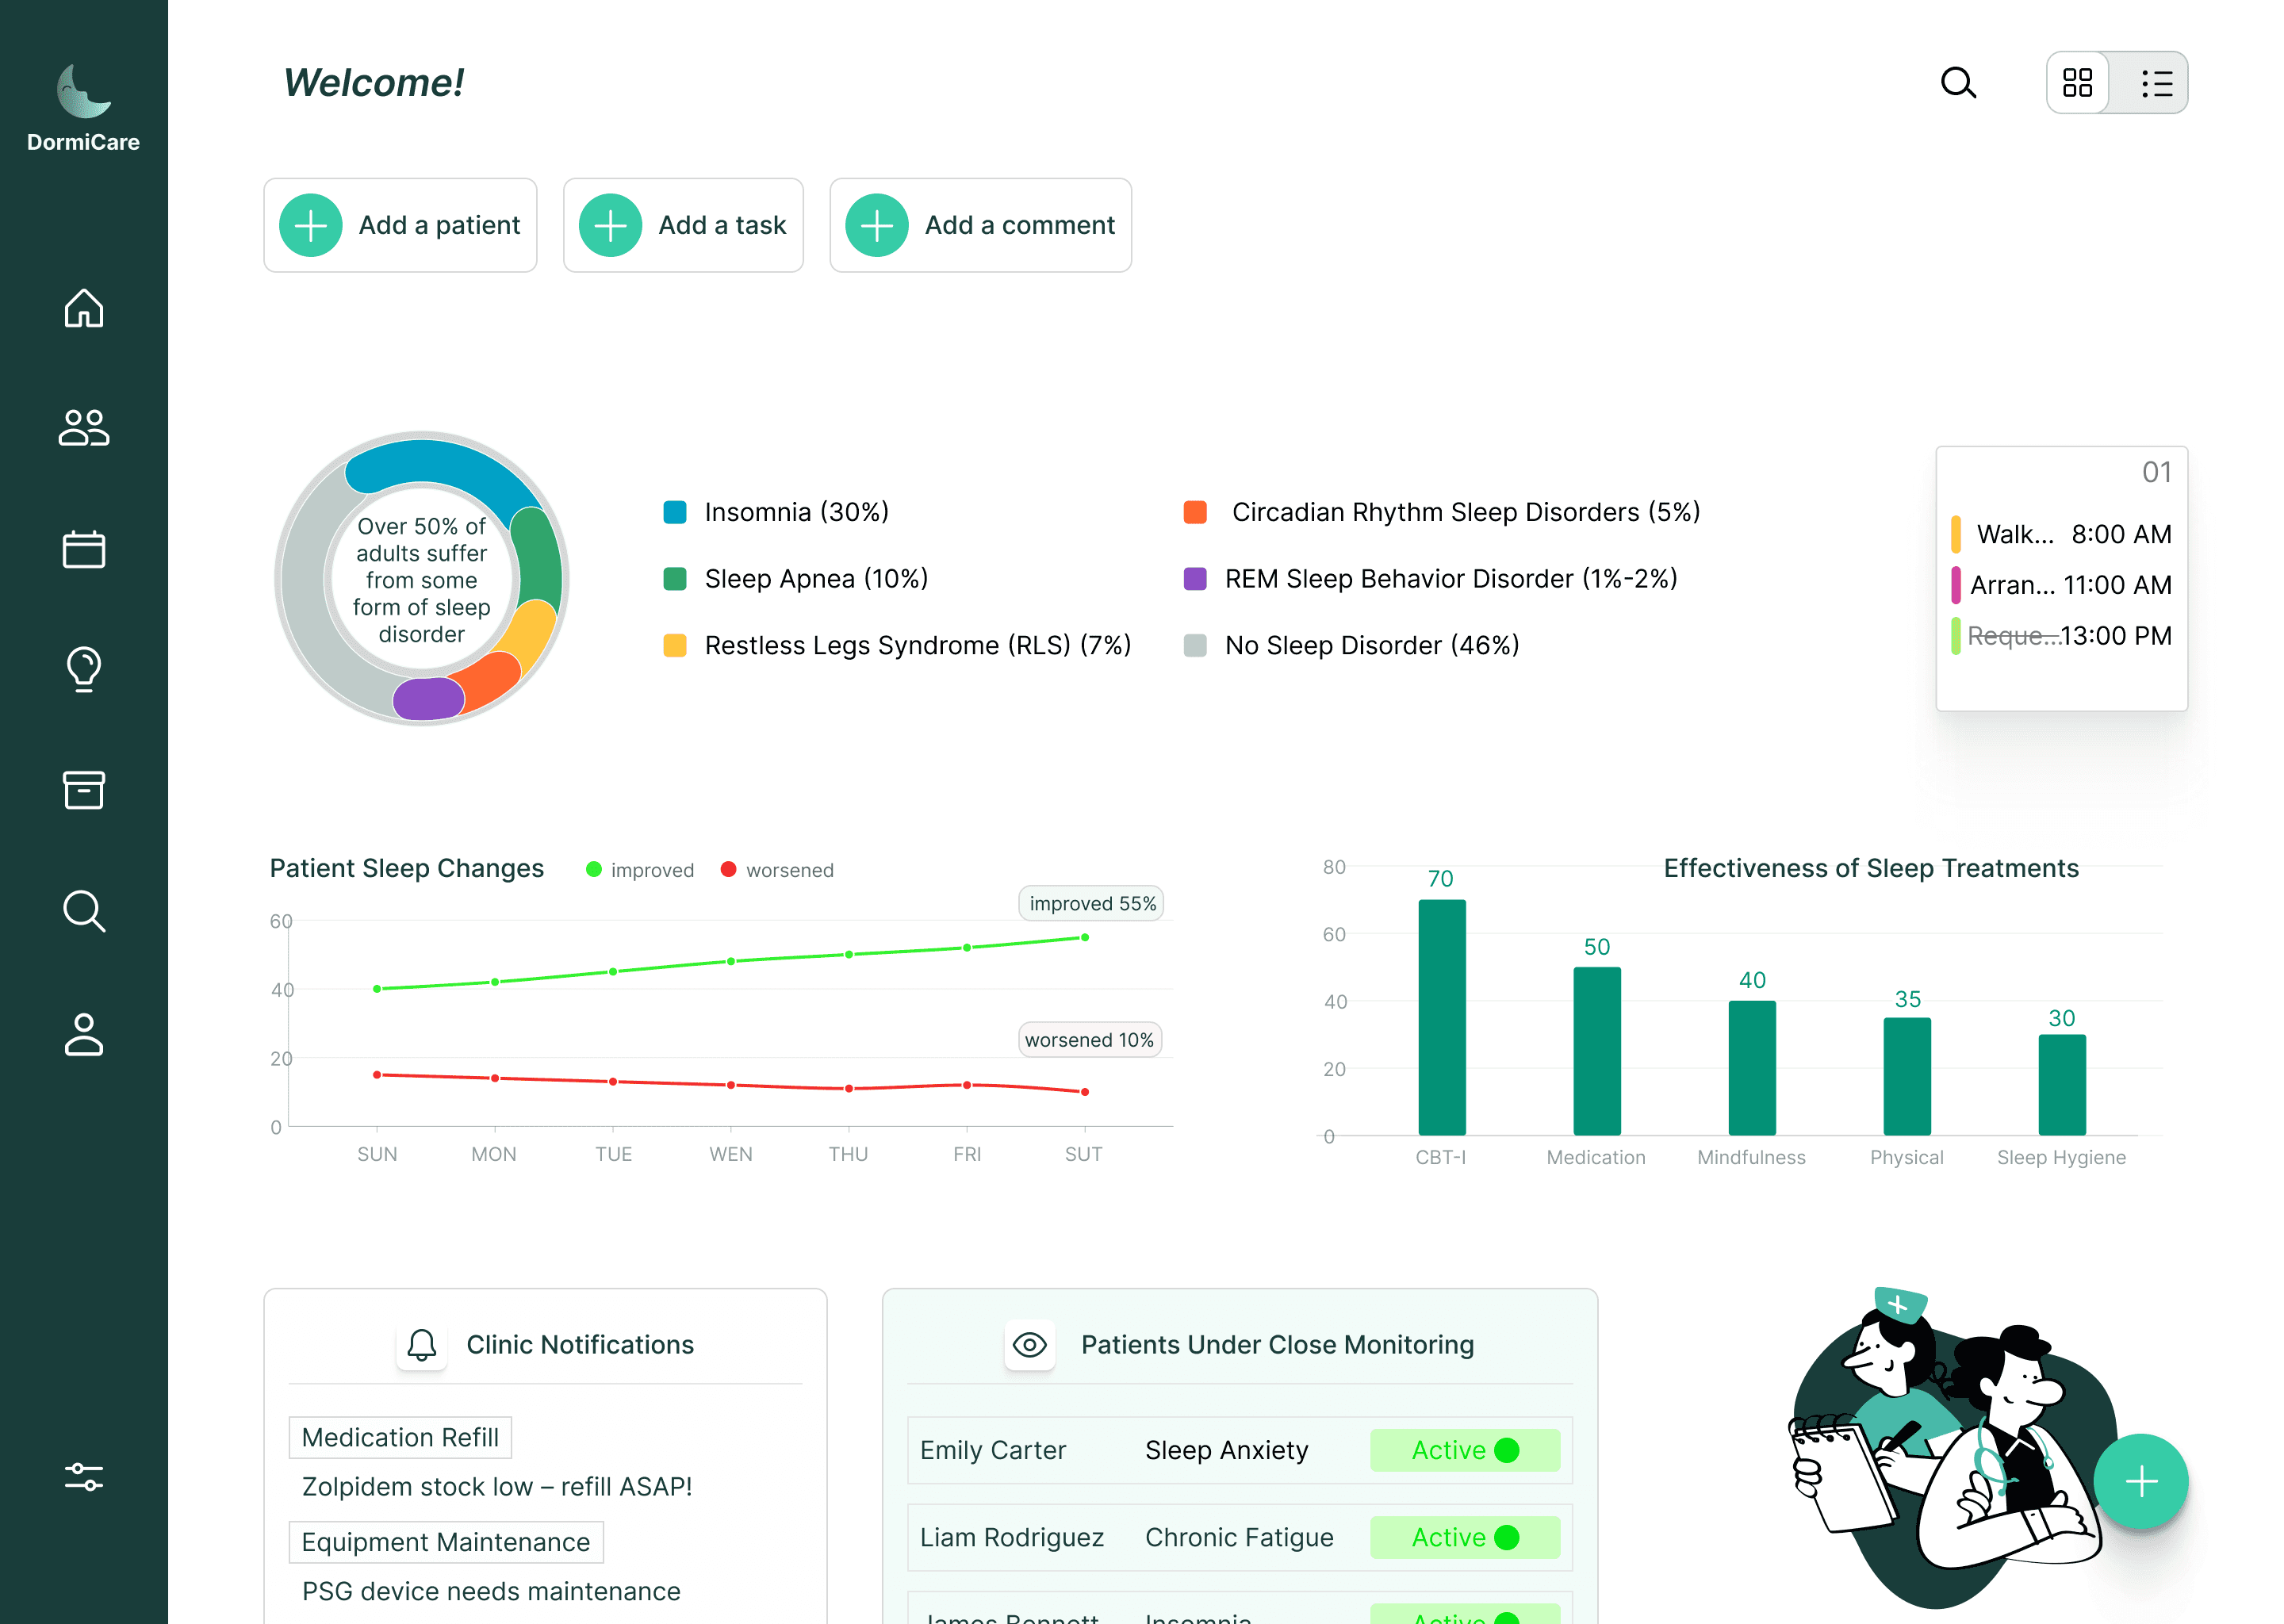Click the Insomnia blue legend swatch
Screen dimensions: 2284x1624
(x=675, y=512)
